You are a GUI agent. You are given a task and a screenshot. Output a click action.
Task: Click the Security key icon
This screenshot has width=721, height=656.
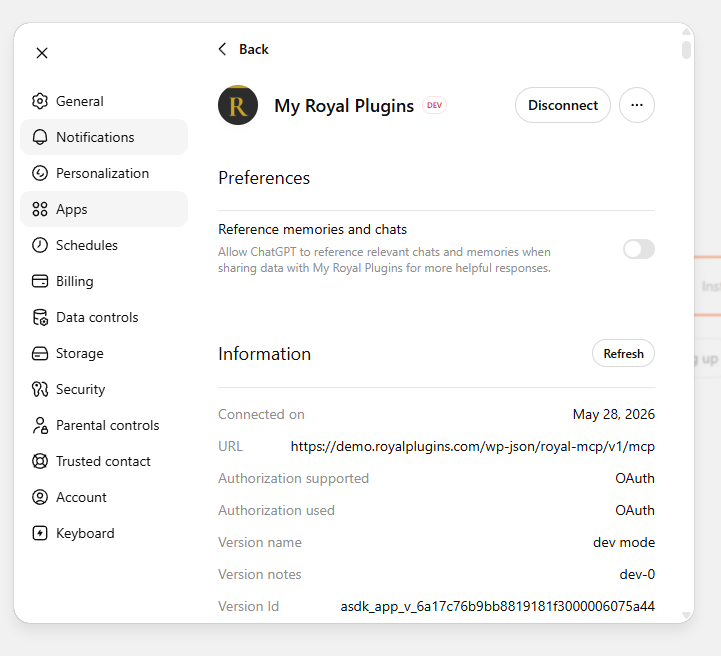coord(40,389)
